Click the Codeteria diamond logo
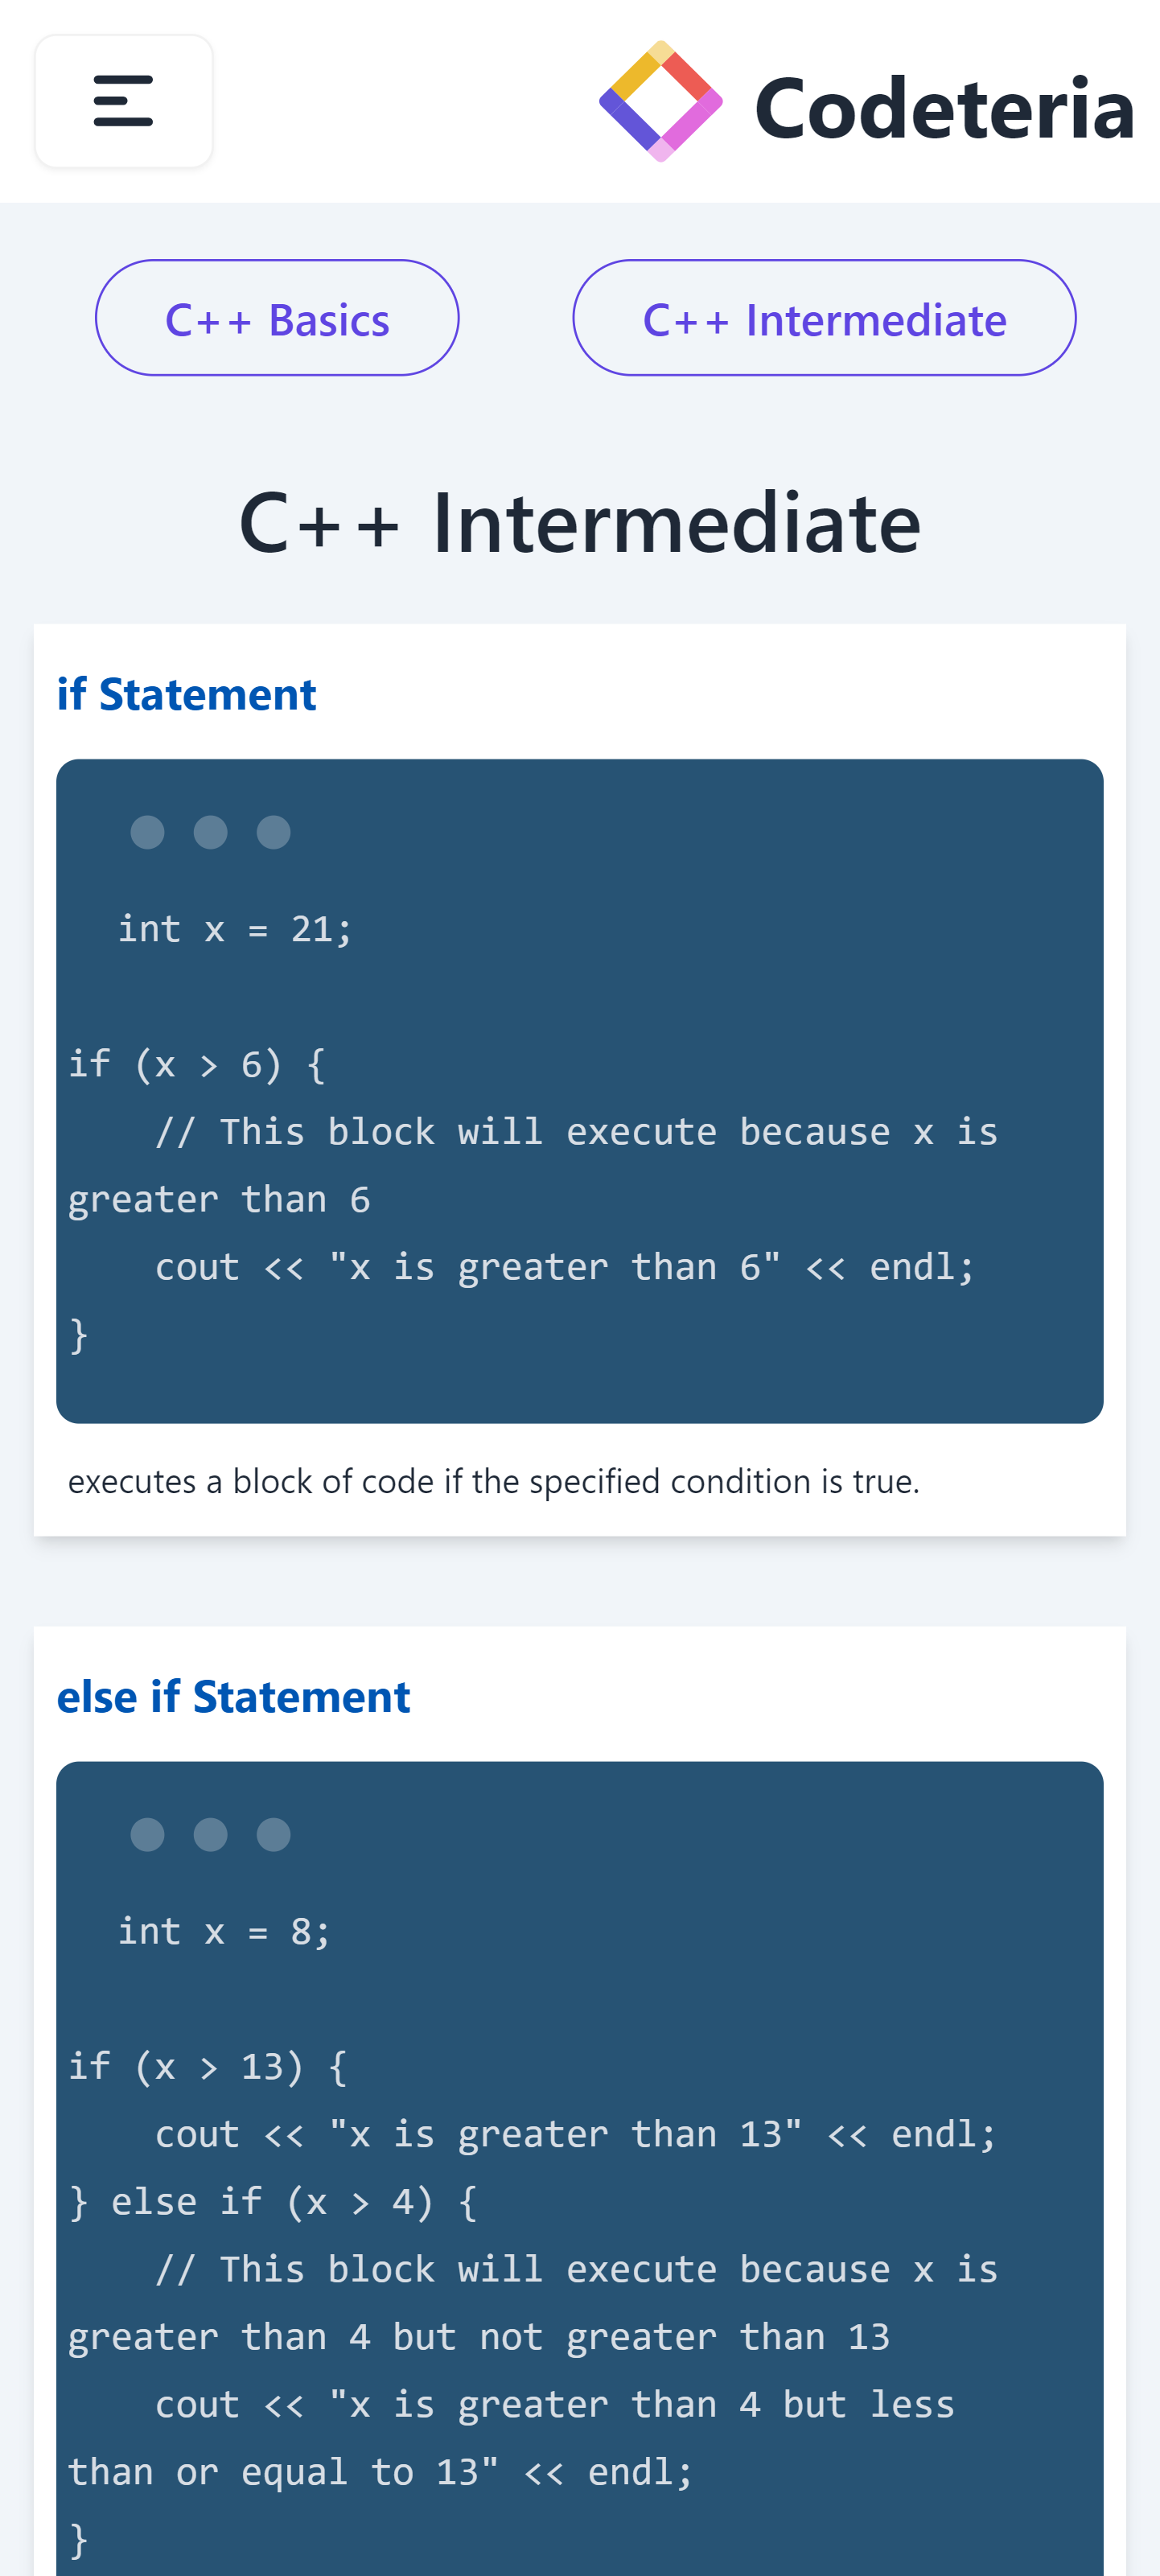 [x=660, y=101]
